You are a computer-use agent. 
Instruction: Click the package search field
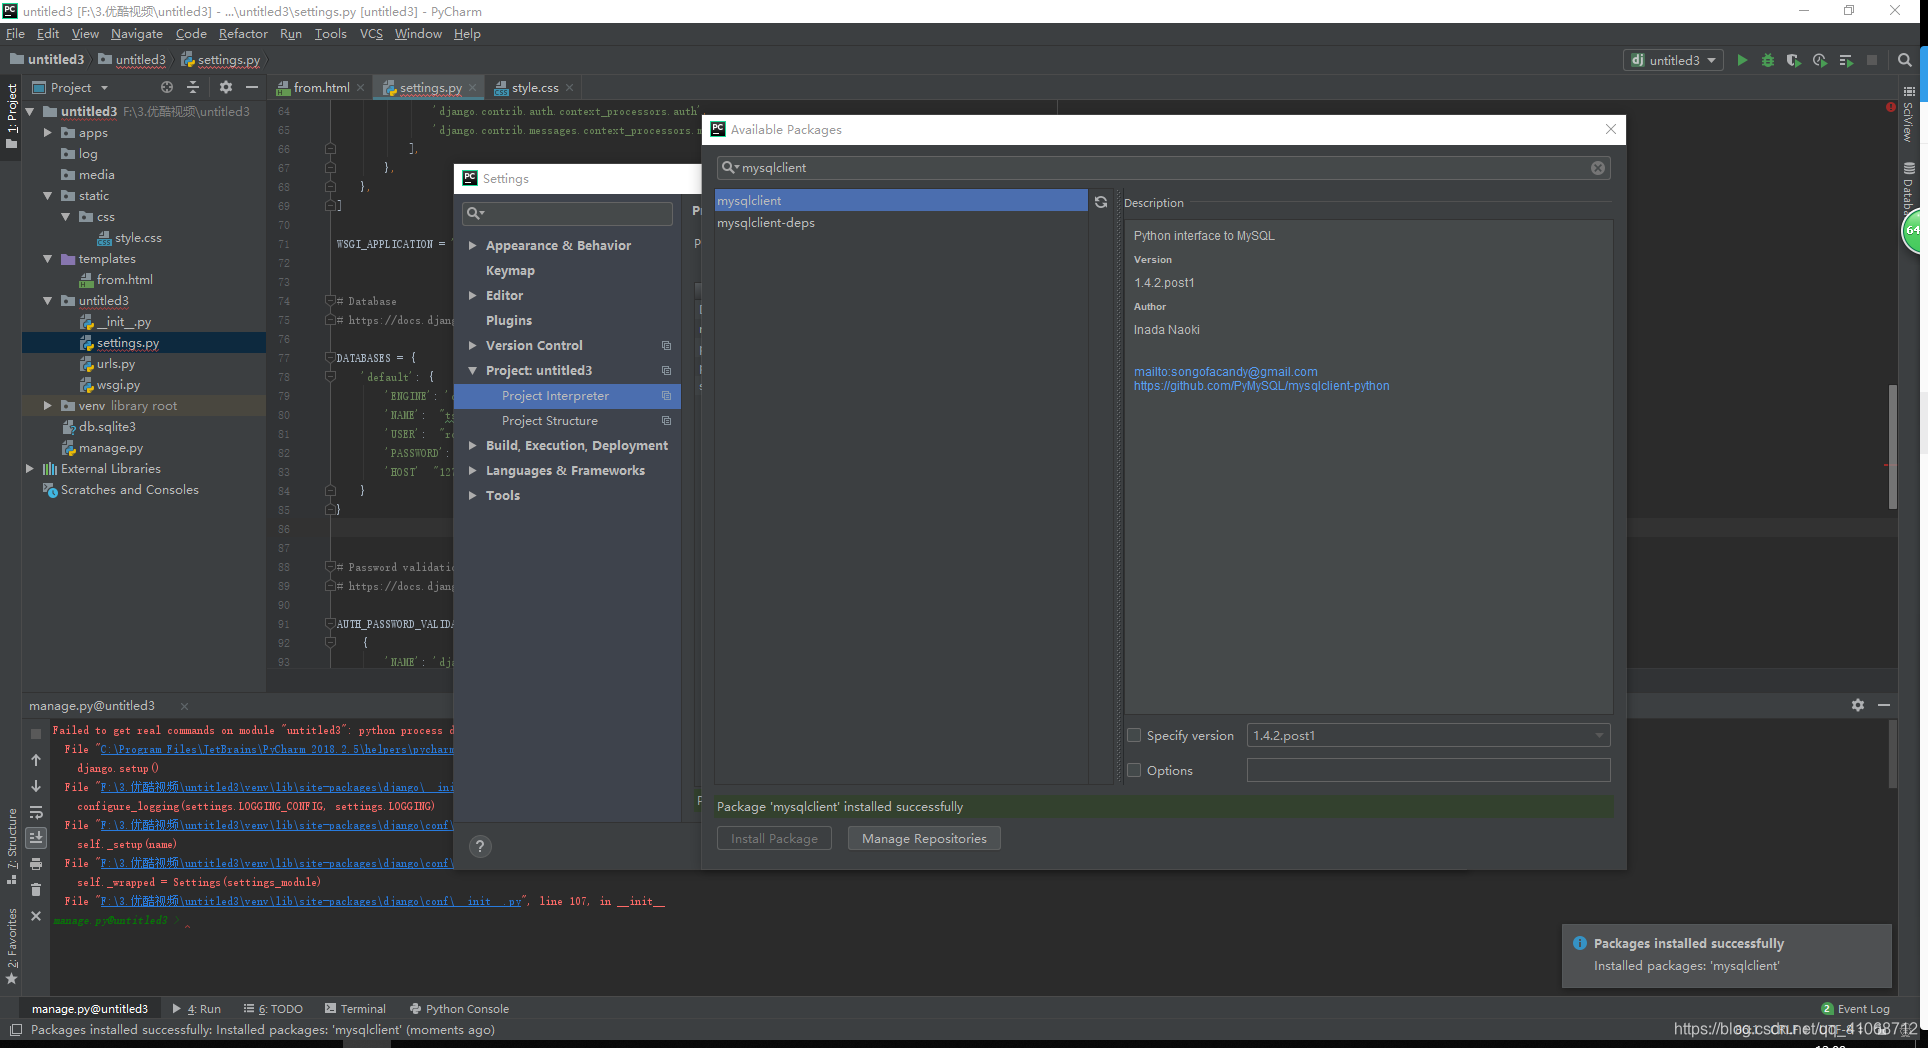[1163, 168]
